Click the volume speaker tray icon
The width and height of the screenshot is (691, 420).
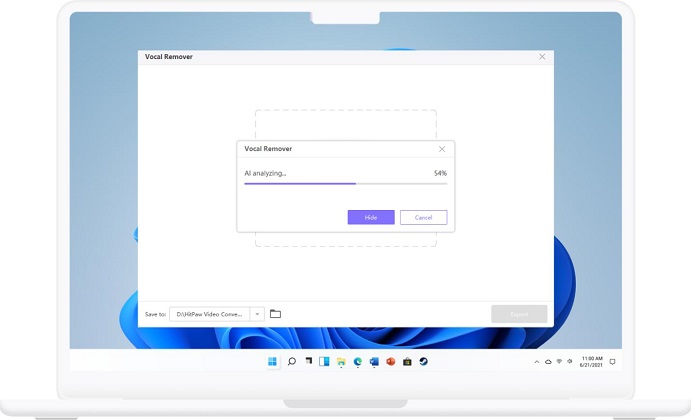click(x=570, y=361)
